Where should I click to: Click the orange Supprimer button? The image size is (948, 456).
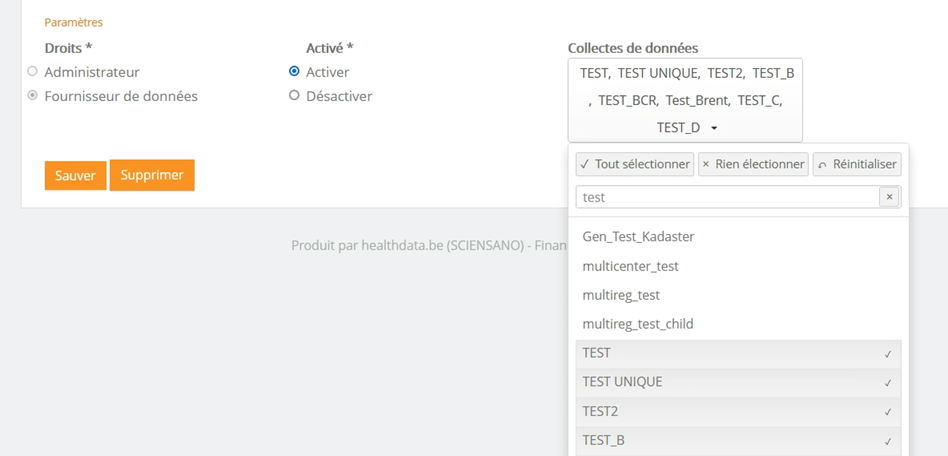[152, 175]
